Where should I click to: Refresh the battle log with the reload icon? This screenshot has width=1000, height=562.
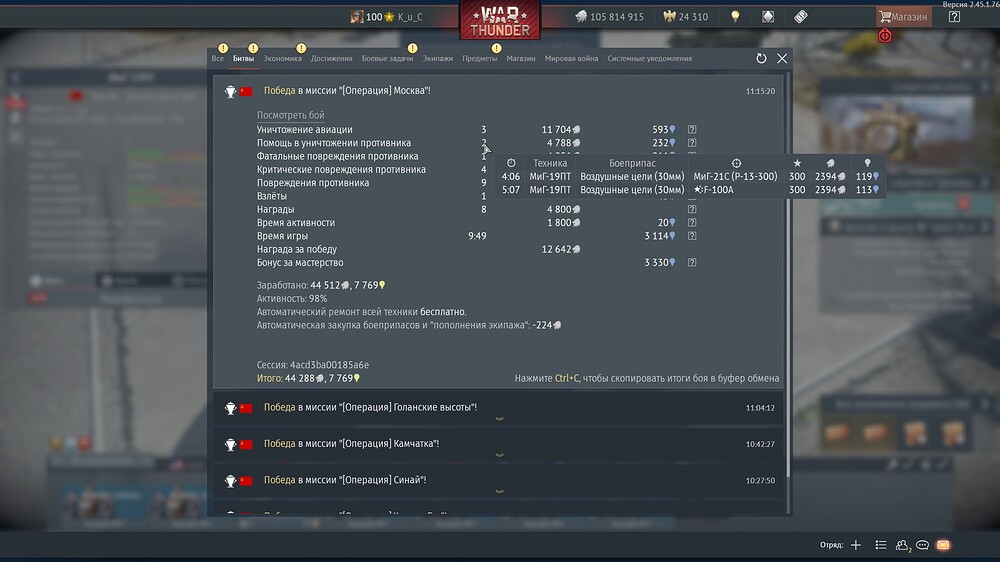click(761, 58)
